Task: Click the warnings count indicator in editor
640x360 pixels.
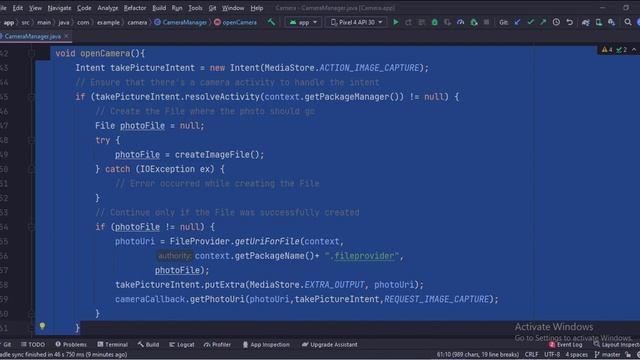Action: pyautogui.click(x=607, y=50)
